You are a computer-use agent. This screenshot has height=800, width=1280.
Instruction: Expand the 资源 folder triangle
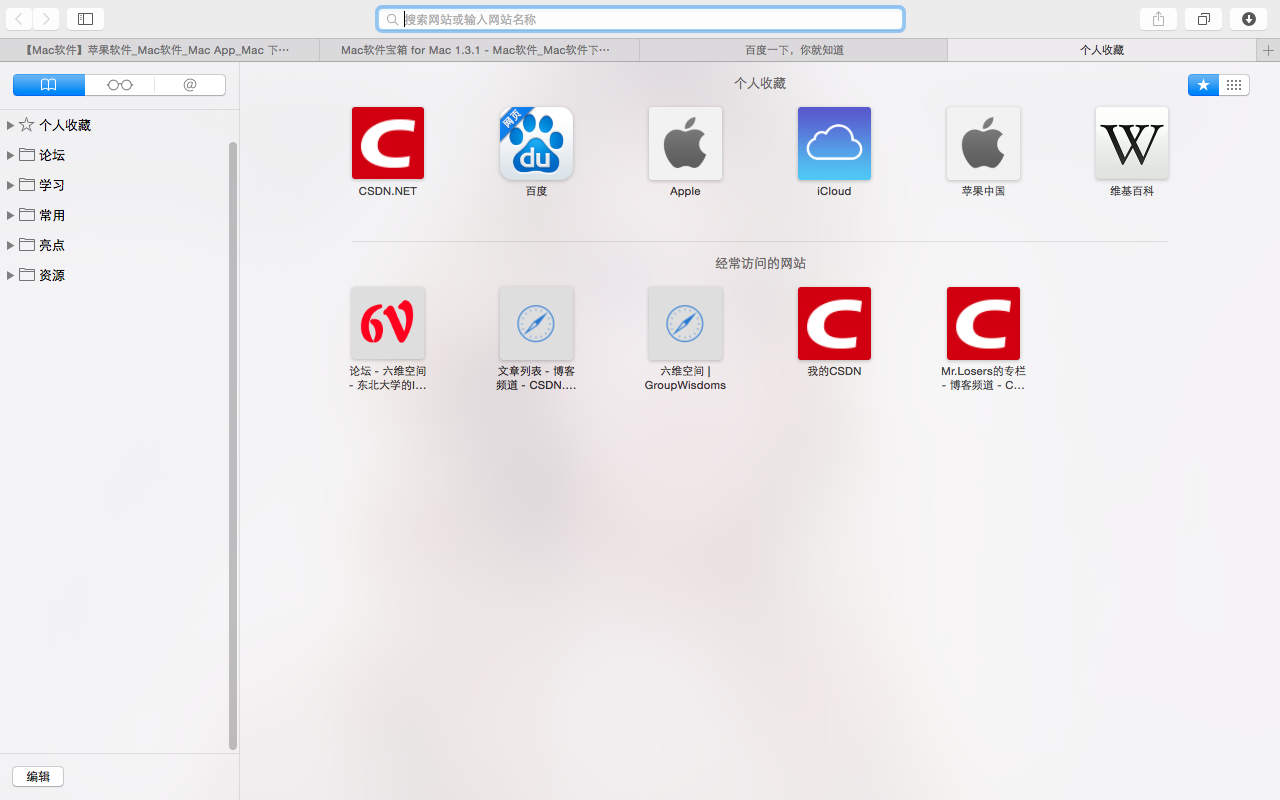coord(10,275)
